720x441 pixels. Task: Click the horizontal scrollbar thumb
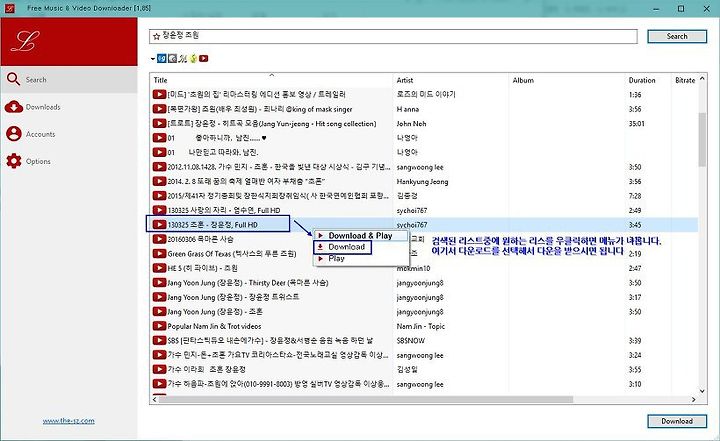pos(366,400)
